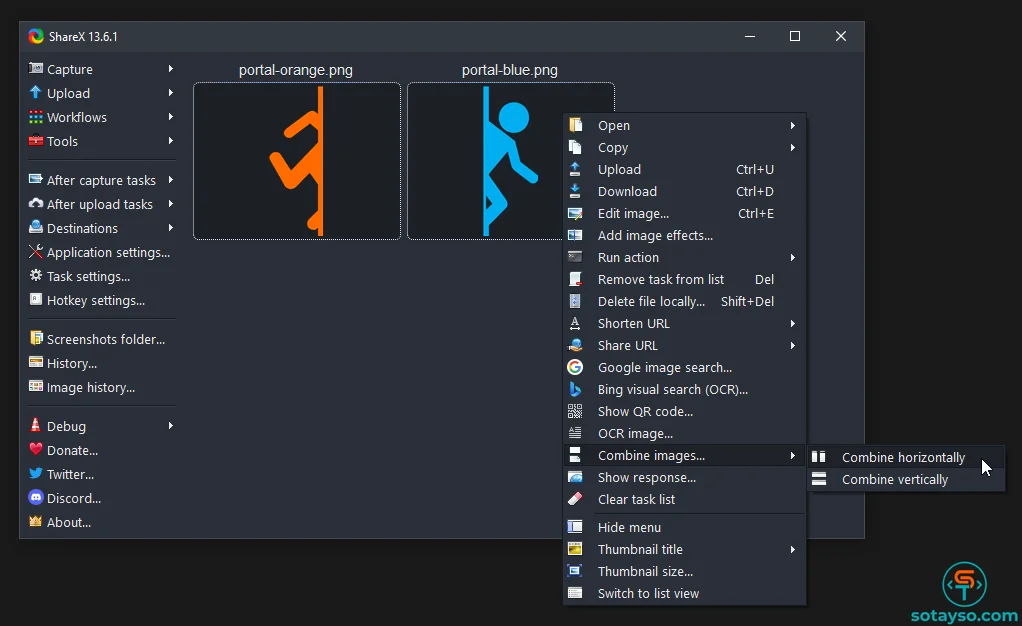Viewport: 1022px width, 626px height.
Task: Click the portal-orange.png file name label
Action: [296, 70]
